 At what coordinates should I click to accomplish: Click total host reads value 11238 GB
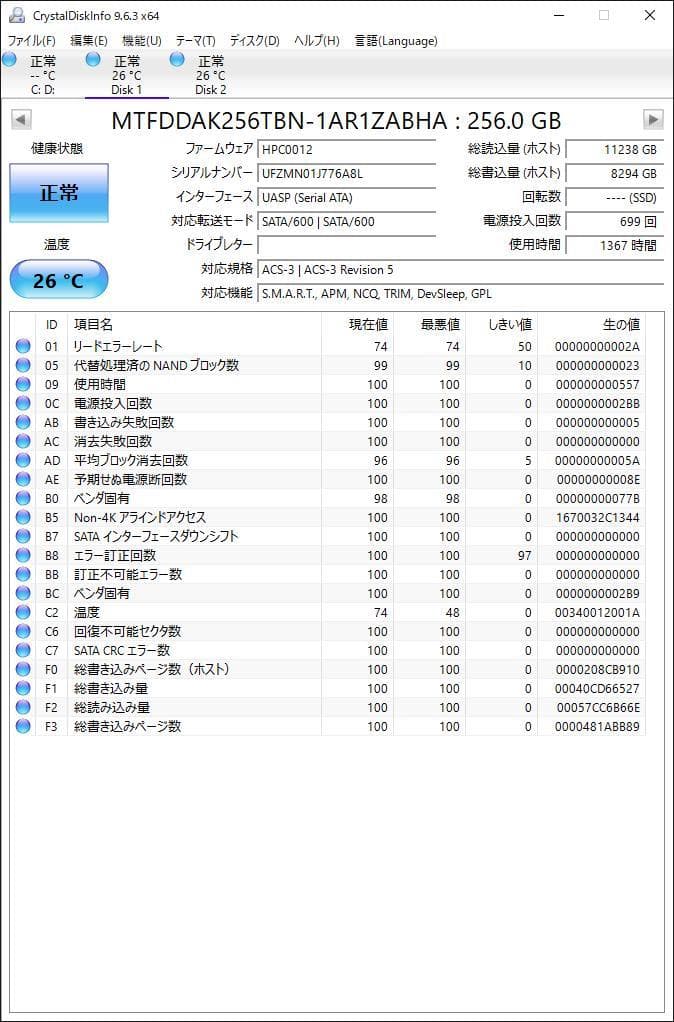point(614,149)
